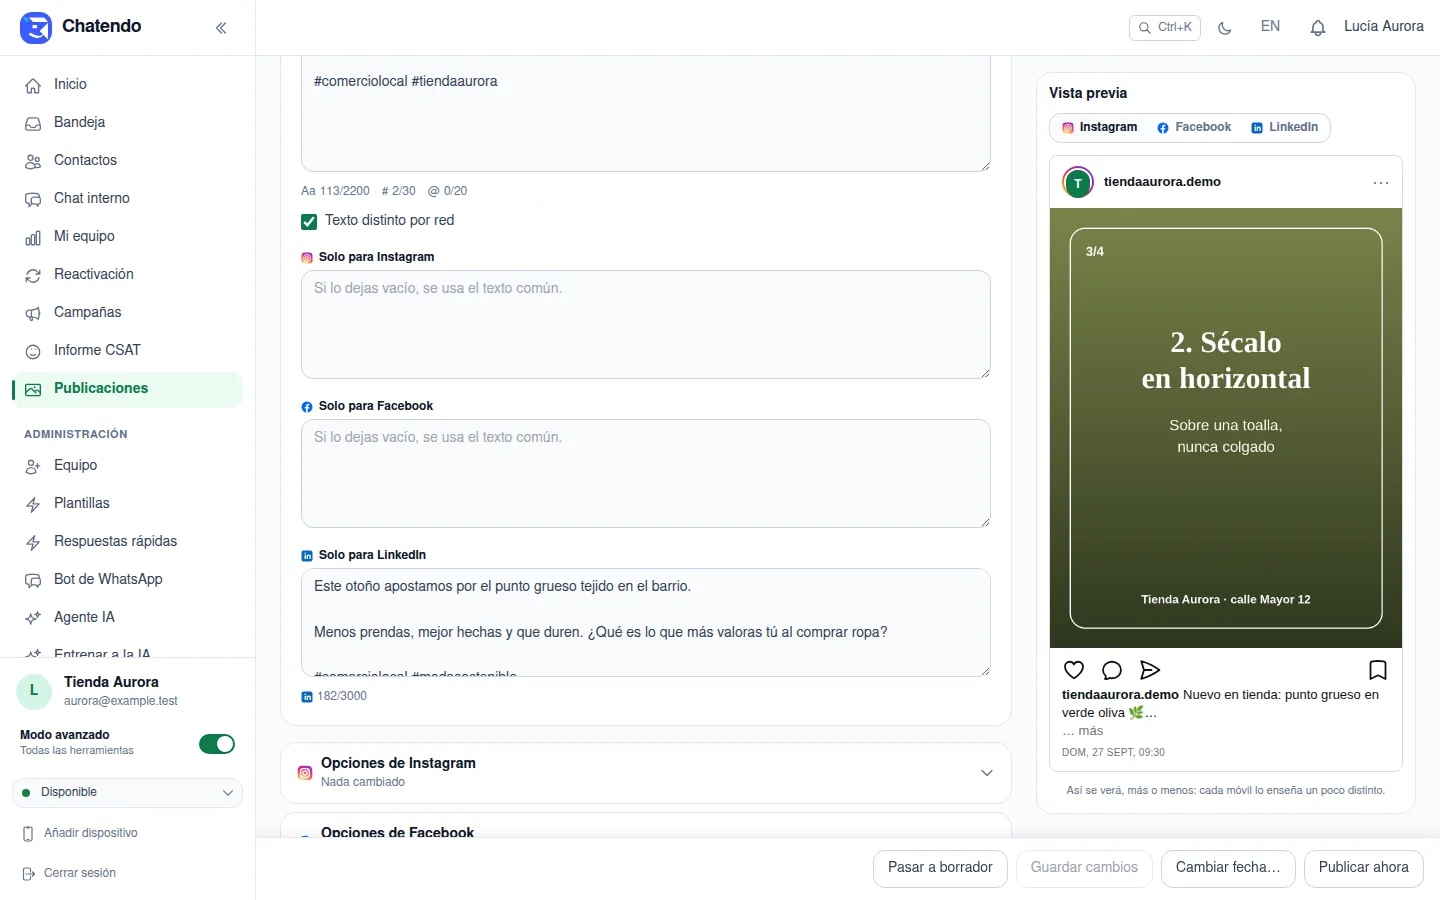Click Pasar a borrador button

940,868
